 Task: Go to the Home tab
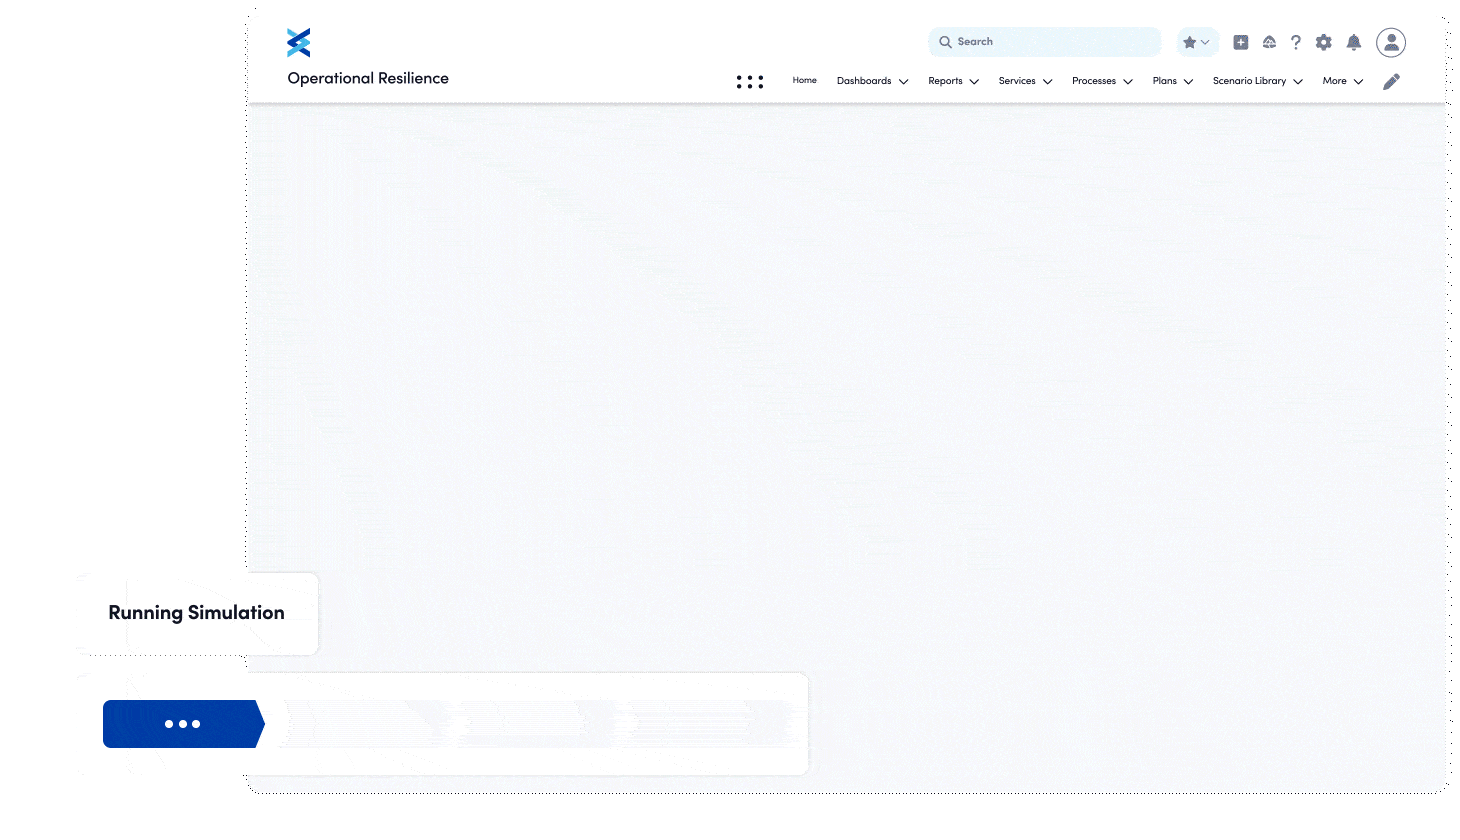(804, 81)
